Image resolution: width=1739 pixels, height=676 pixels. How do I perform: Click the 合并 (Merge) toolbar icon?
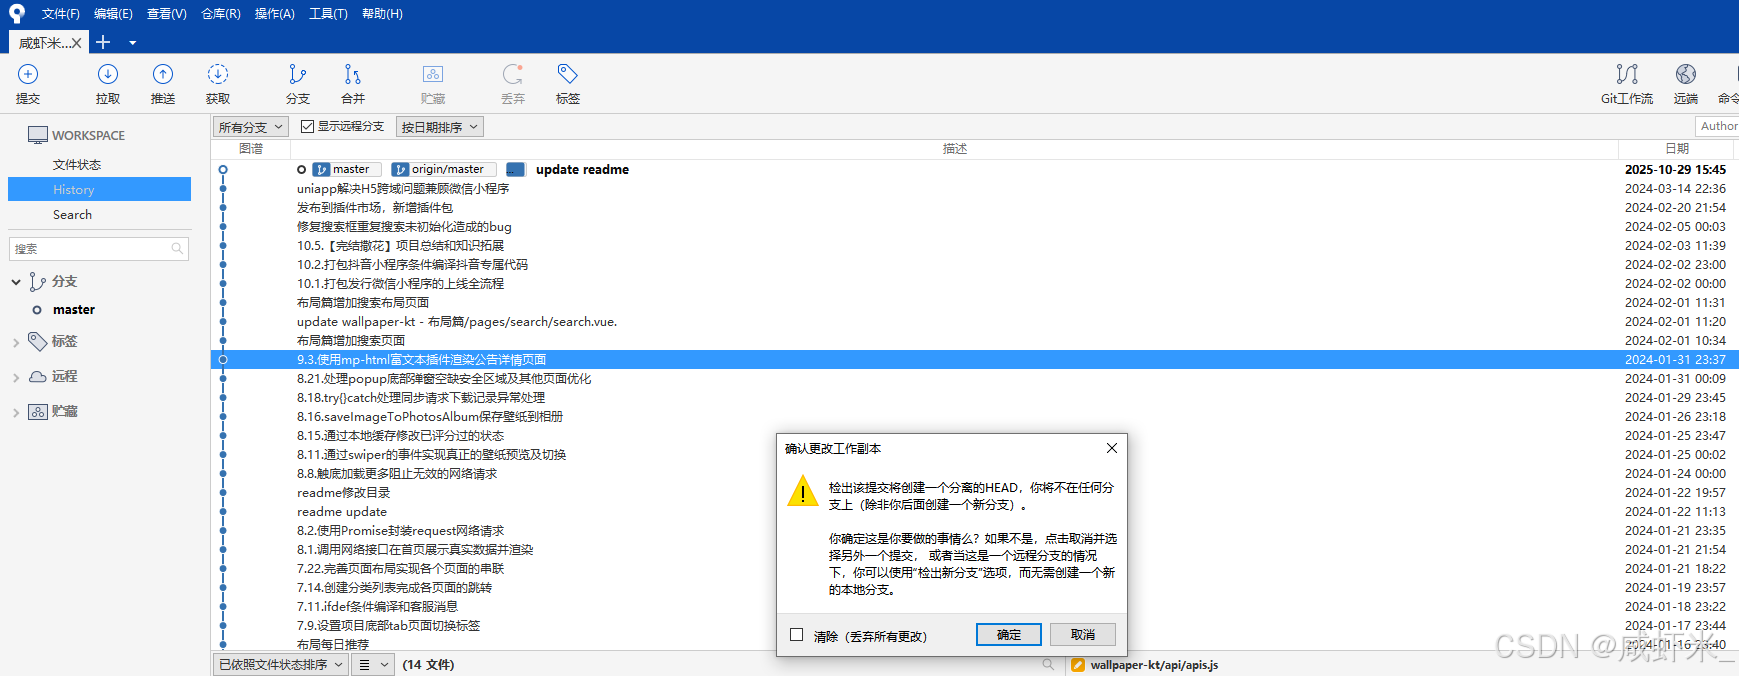pyautogui.click(x=352, y=74)
